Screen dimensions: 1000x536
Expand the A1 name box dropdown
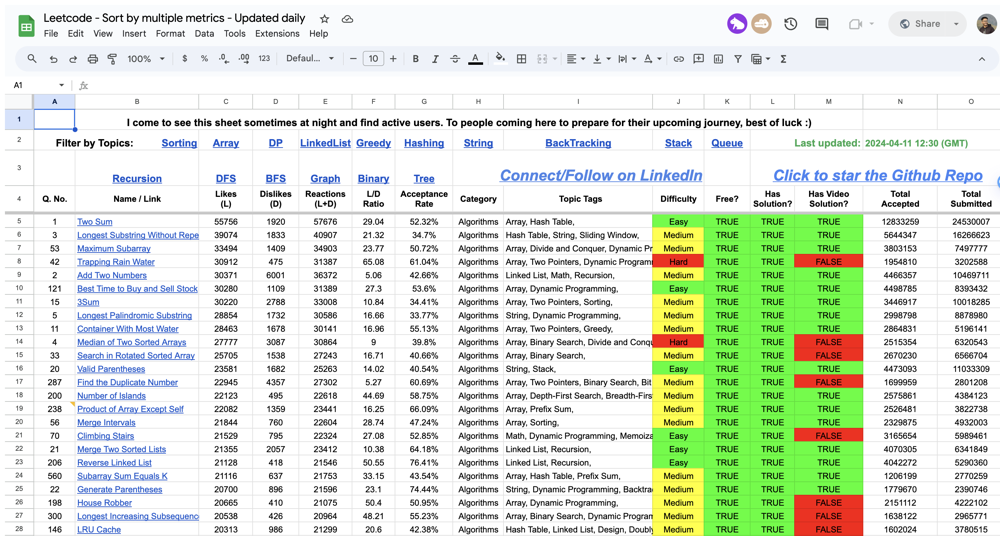pyautogui.click(x=61, y=85)
